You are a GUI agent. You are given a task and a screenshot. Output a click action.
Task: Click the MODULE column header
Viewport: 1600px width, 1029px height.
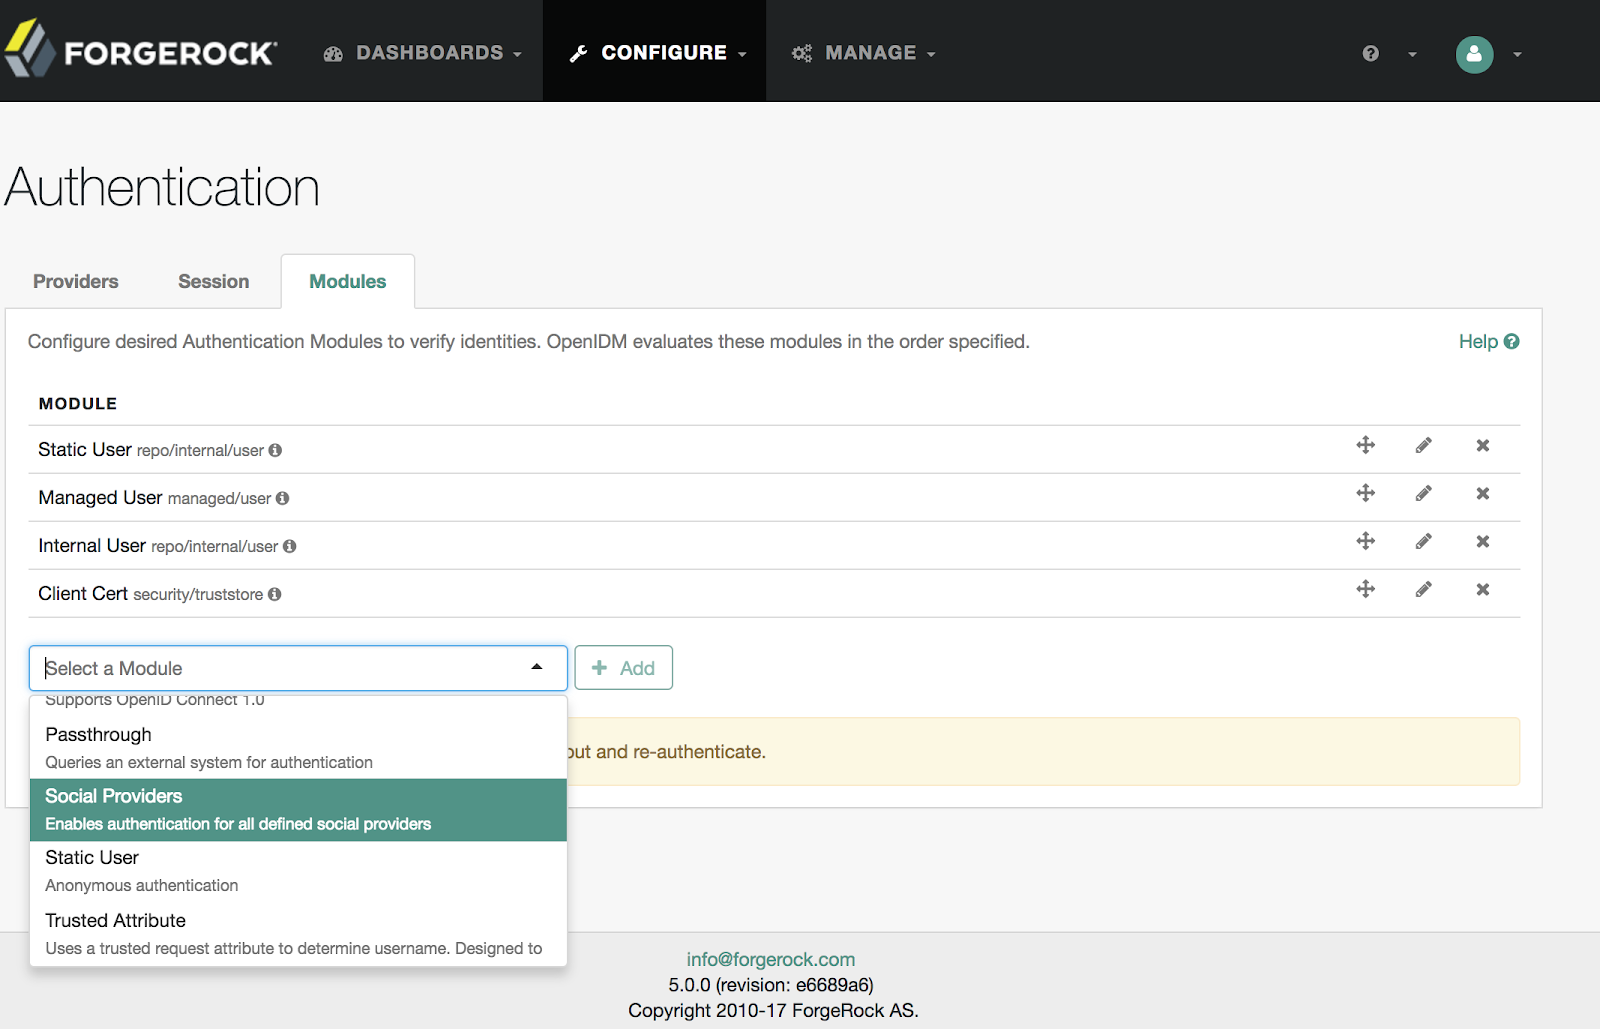[78, 404]
